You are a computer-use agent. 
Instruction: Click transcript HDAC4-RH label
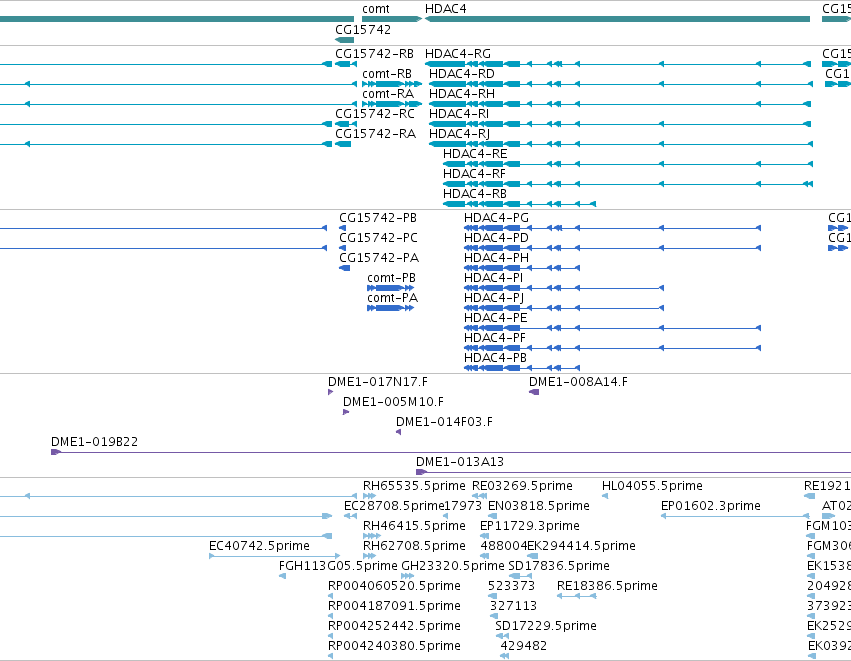tap(462, 94)
